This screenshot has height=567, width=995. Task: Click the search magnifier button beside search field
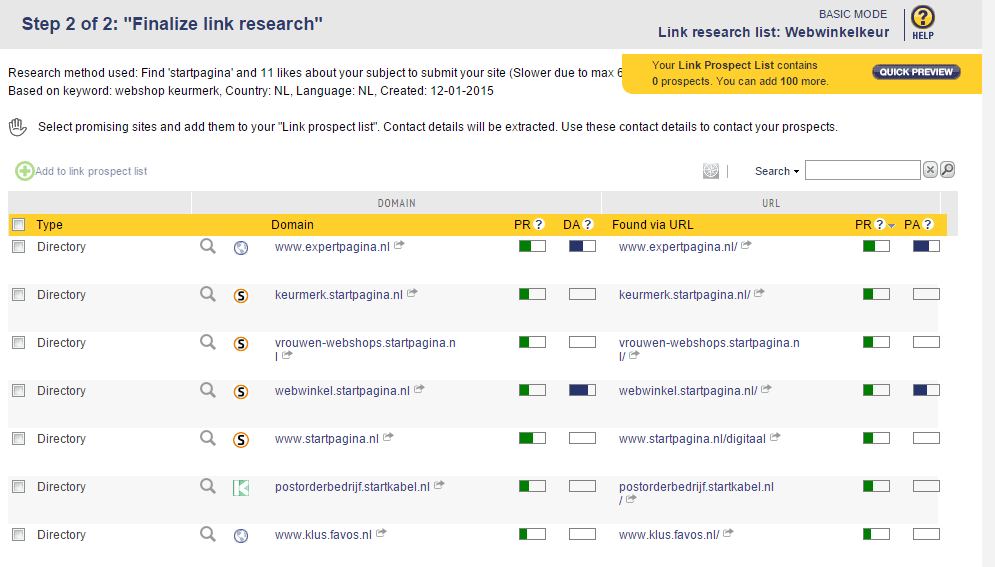[947, 171]
